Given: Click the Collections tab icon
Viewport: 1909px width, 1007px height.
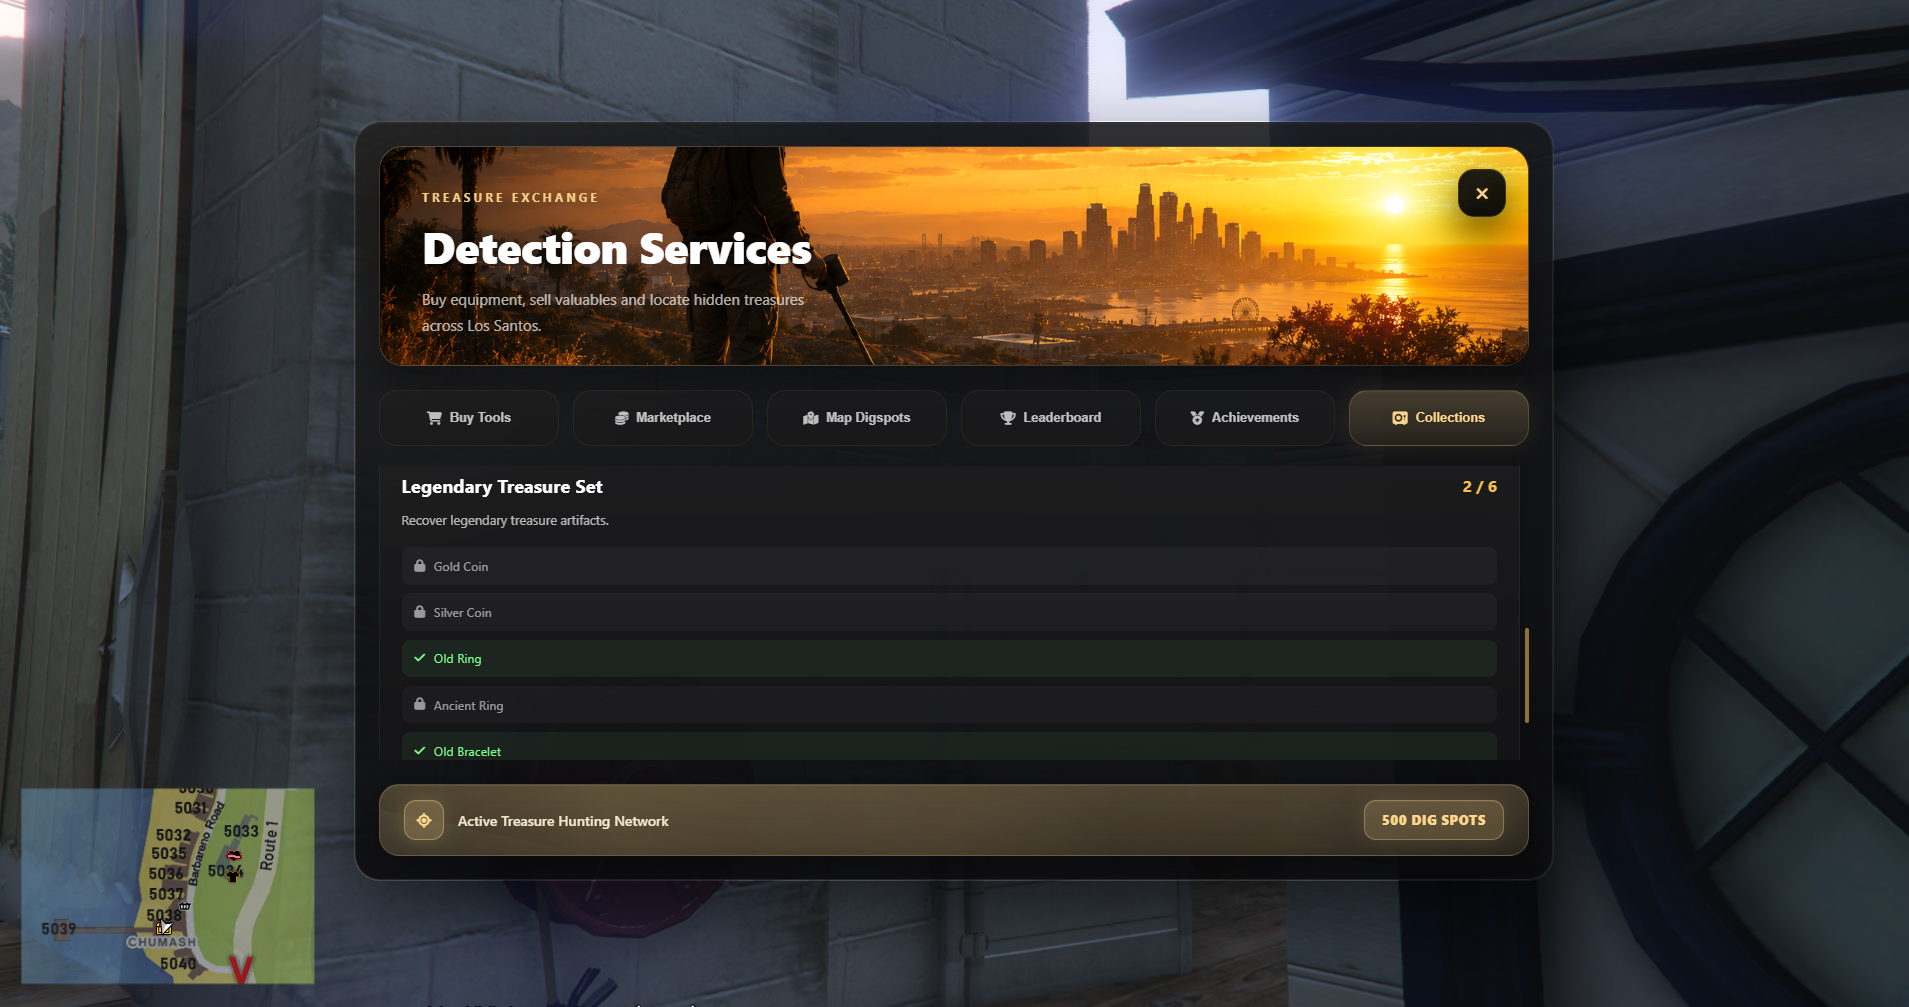Looking at the screenshot, I should pyautogui.click(x=1400, y=418).
